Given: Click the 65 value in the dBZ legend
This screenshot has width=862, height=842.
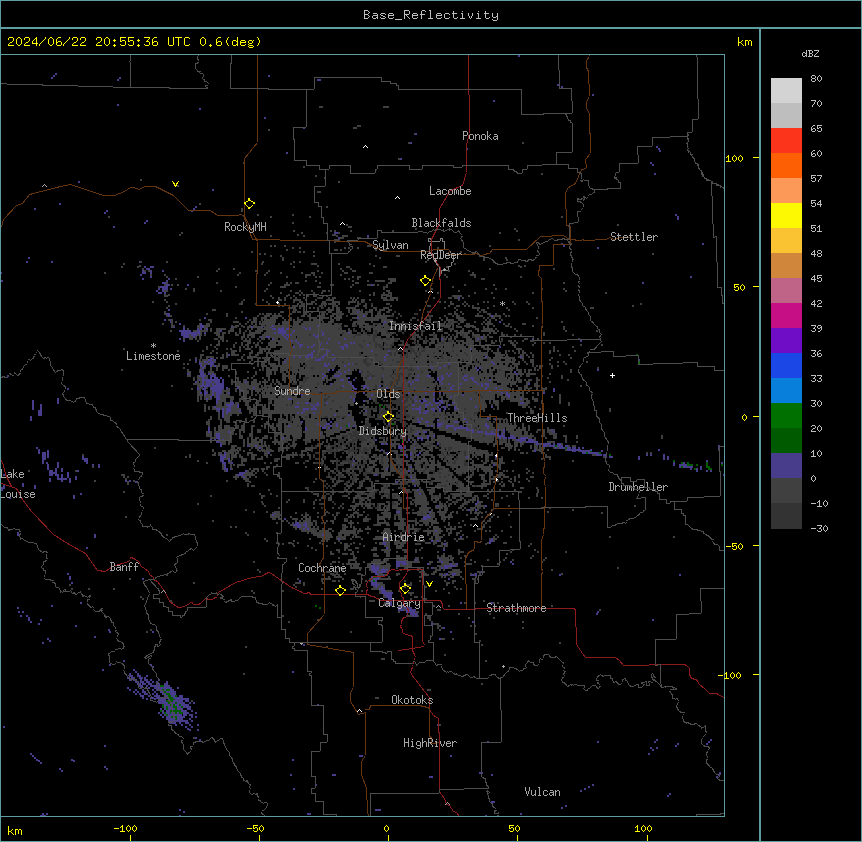Looking at the screenshot, I should pyautogui.click(x=816, y=128).
